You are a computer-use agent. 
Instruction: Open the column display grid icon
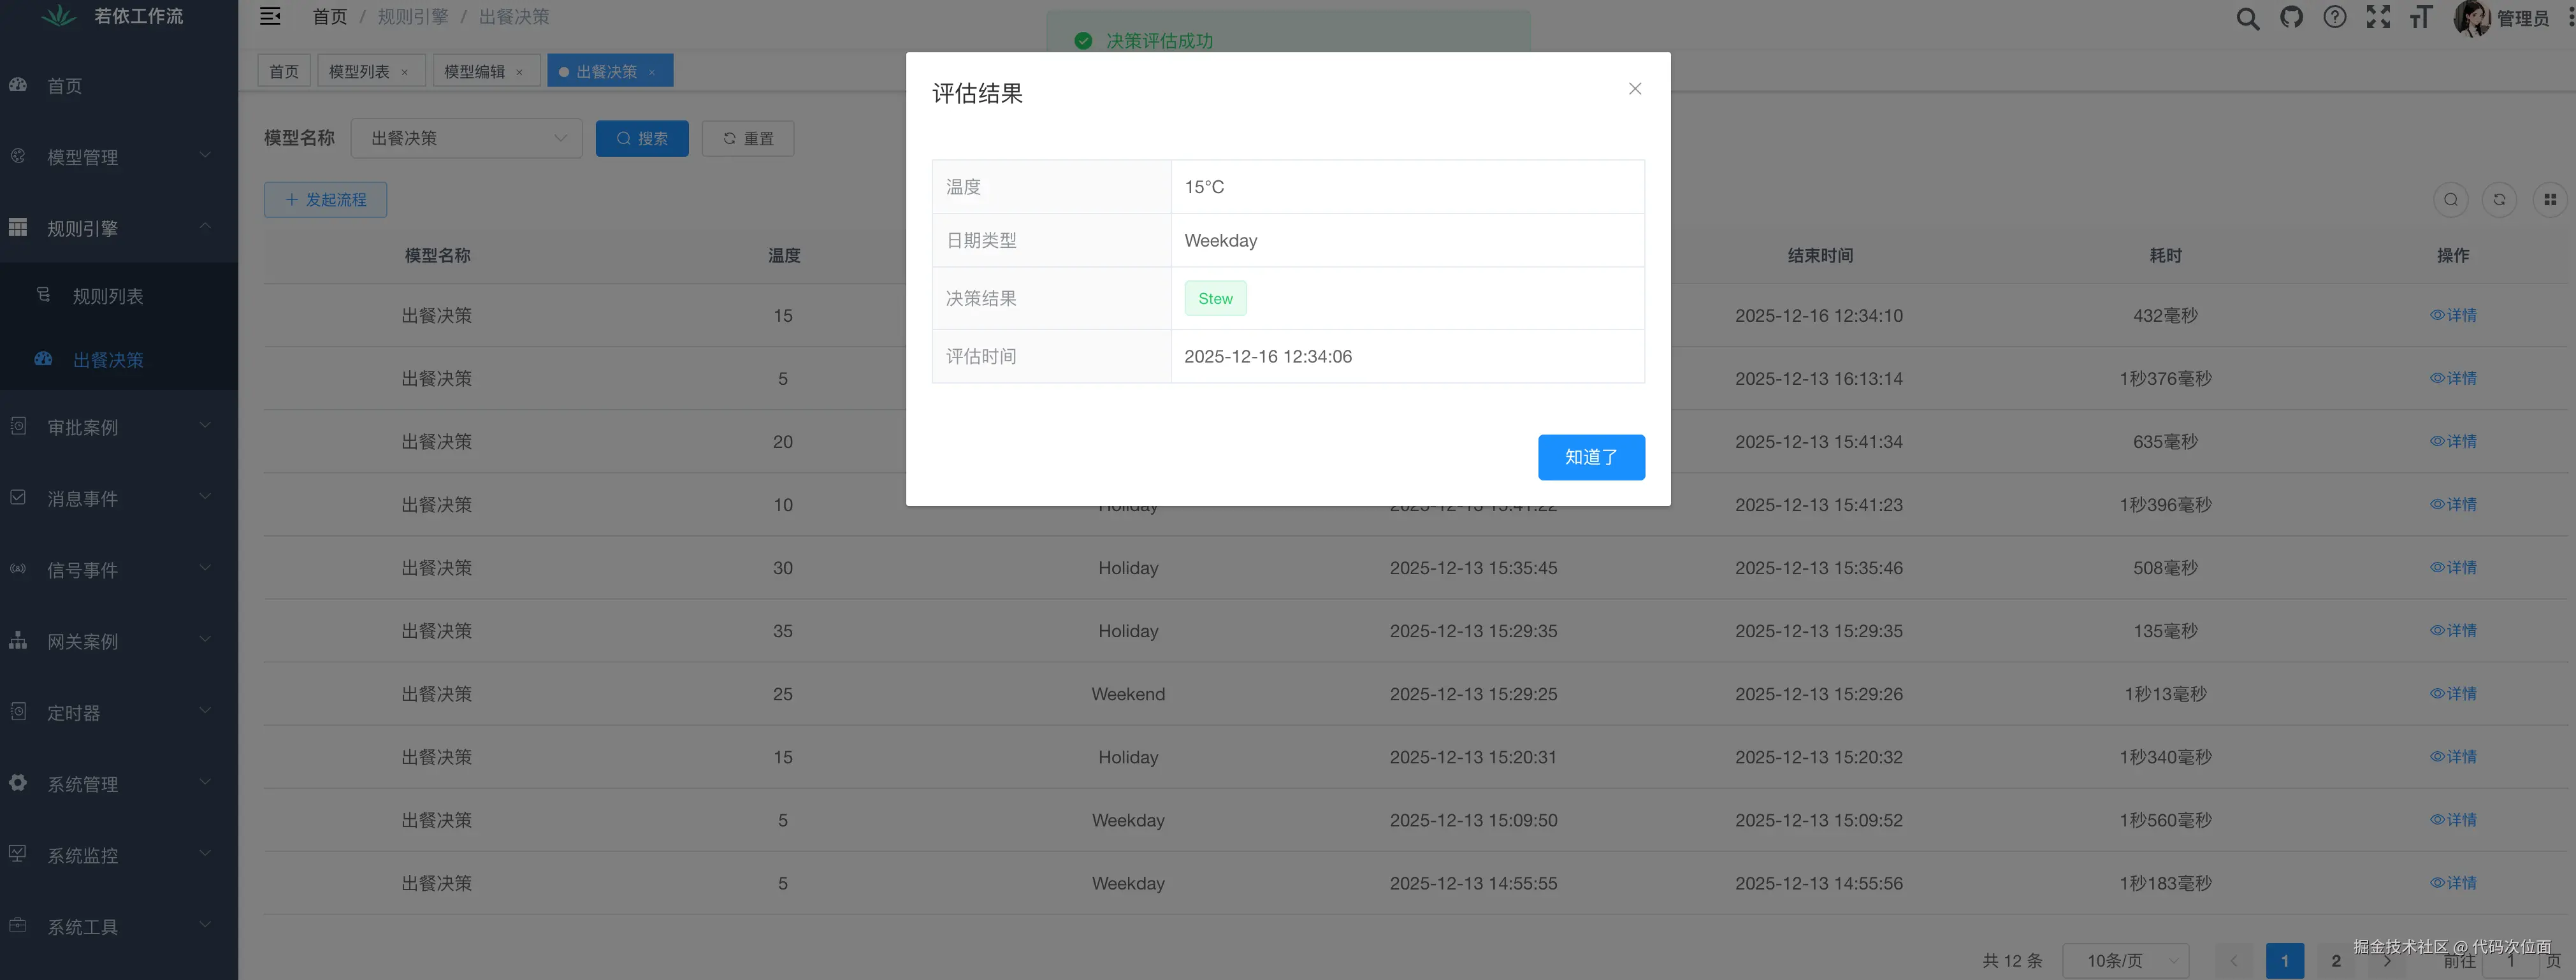[x=2549, y=199]
